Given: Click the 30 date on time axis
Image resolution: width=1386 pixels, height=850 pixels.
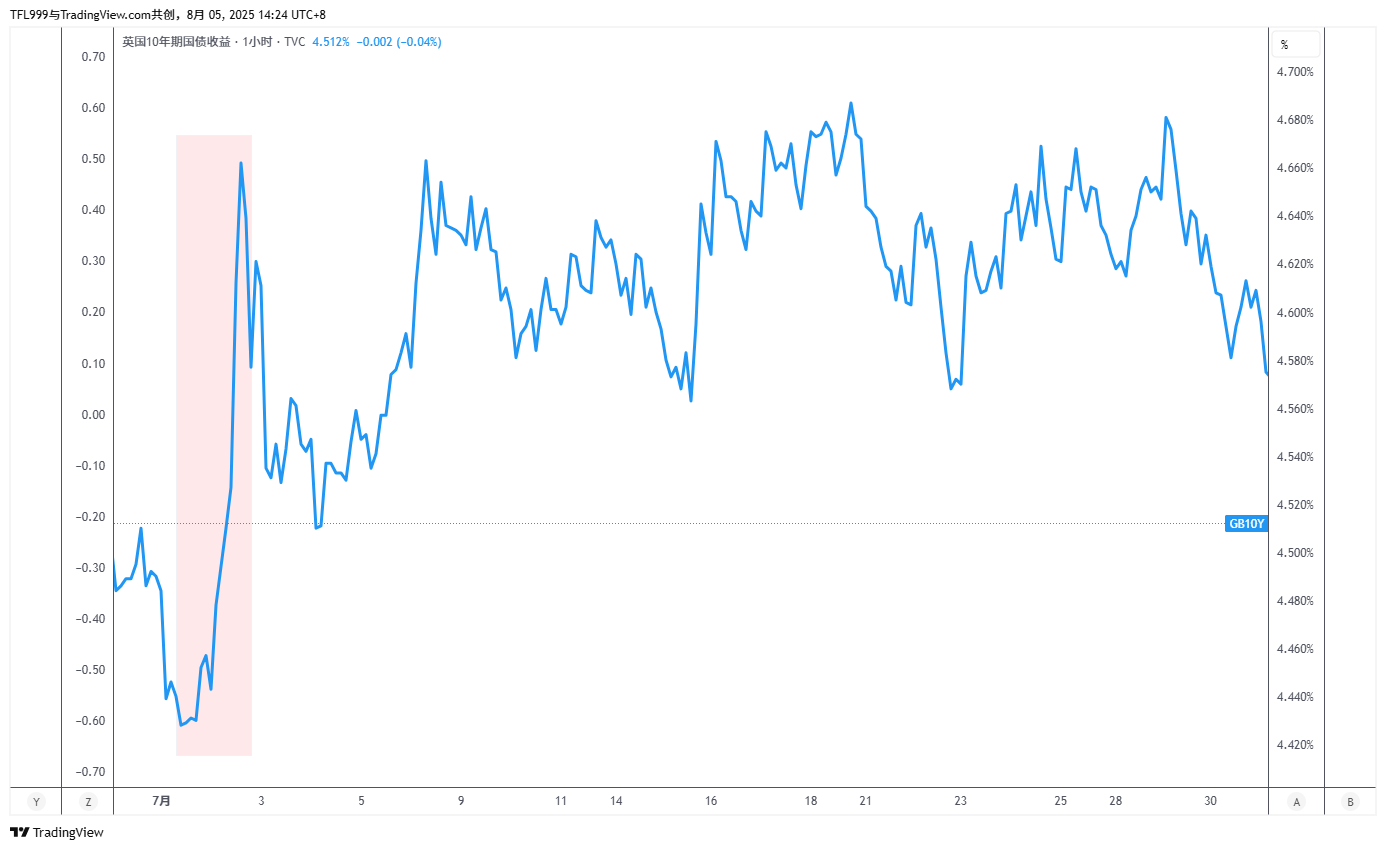Looking at the screenshot, I should pyautogui.click(x=1210, y=801).
